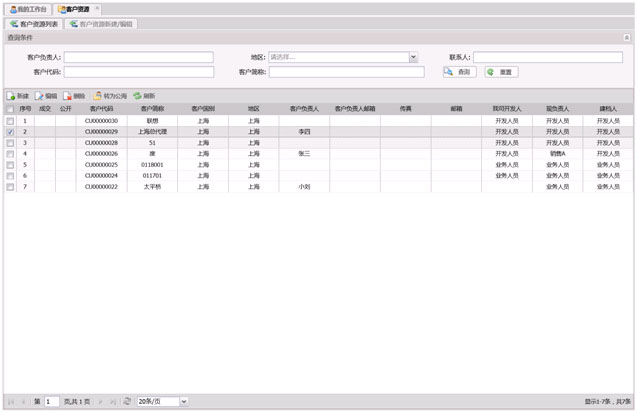637x413 pixels.
Task: Switch to 我的工作台 tab
Action: coord(27,9)
